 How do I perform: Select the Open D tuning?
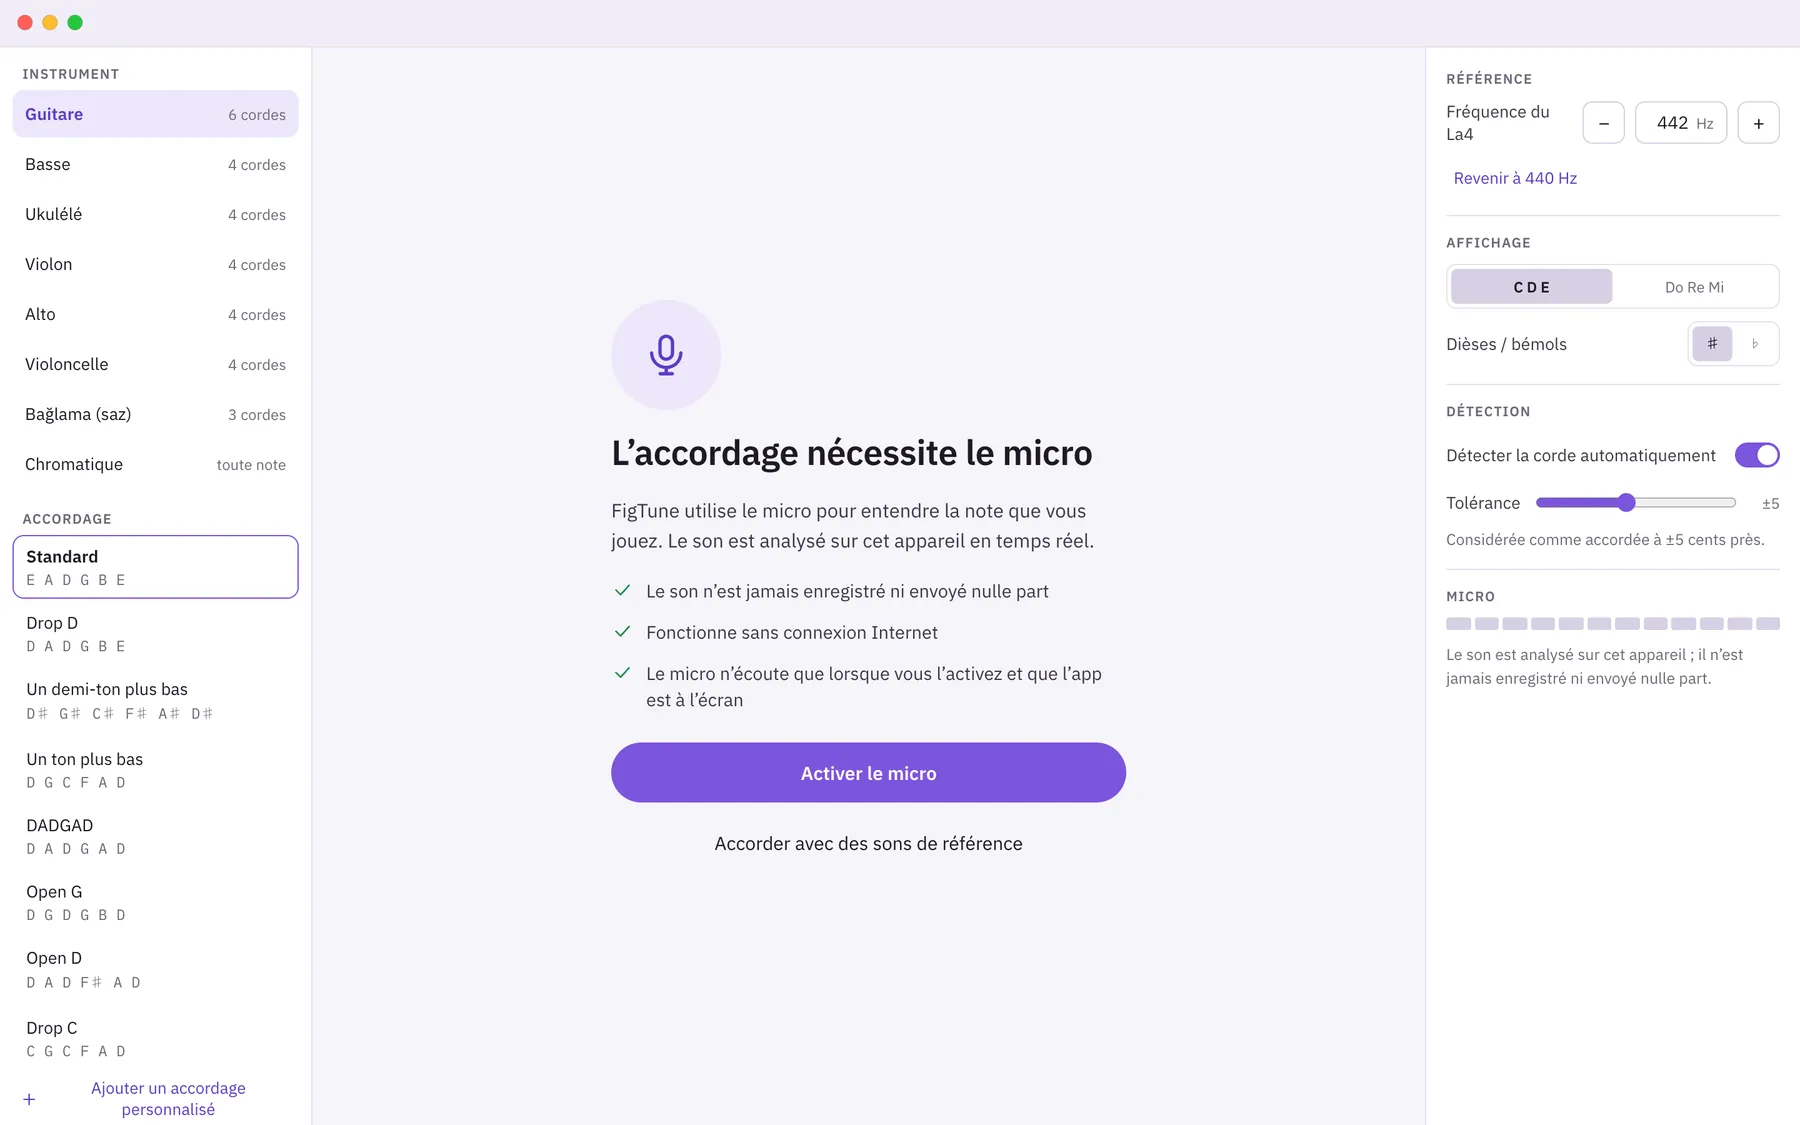[155, 969]
